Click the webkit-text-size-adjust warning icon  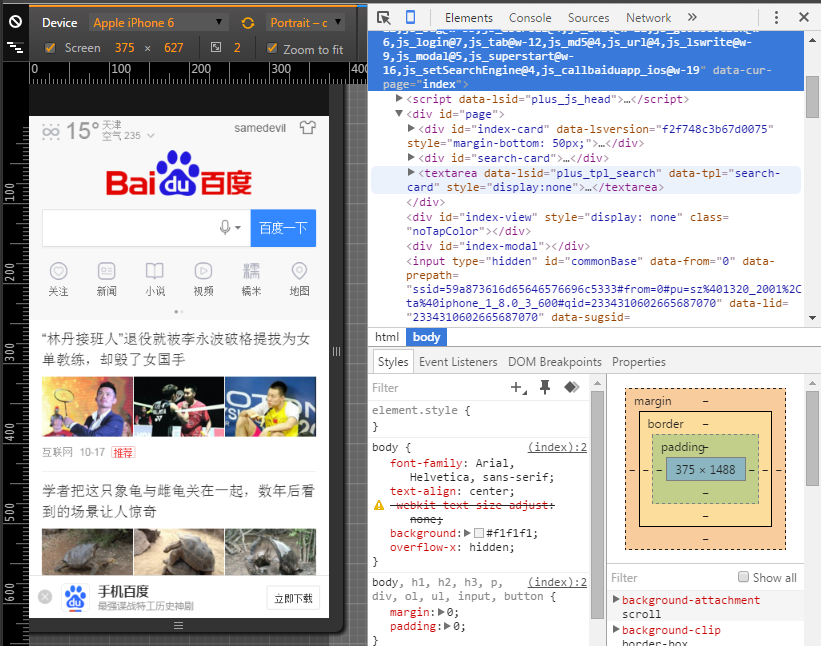379,505
